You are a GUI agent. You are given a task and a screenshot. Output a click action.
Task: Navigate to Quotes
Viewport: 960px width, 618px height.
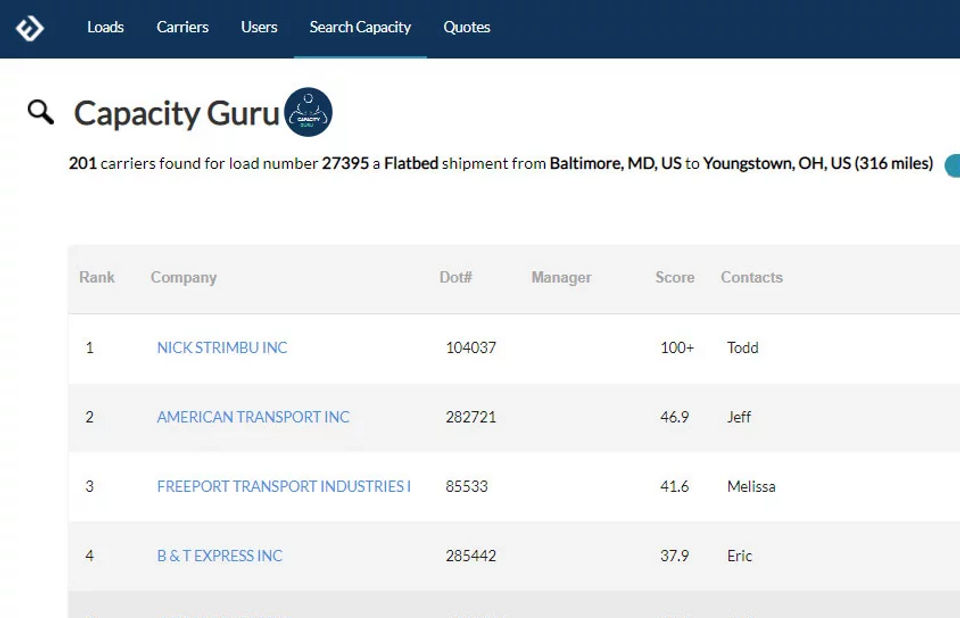coord(467,27)
